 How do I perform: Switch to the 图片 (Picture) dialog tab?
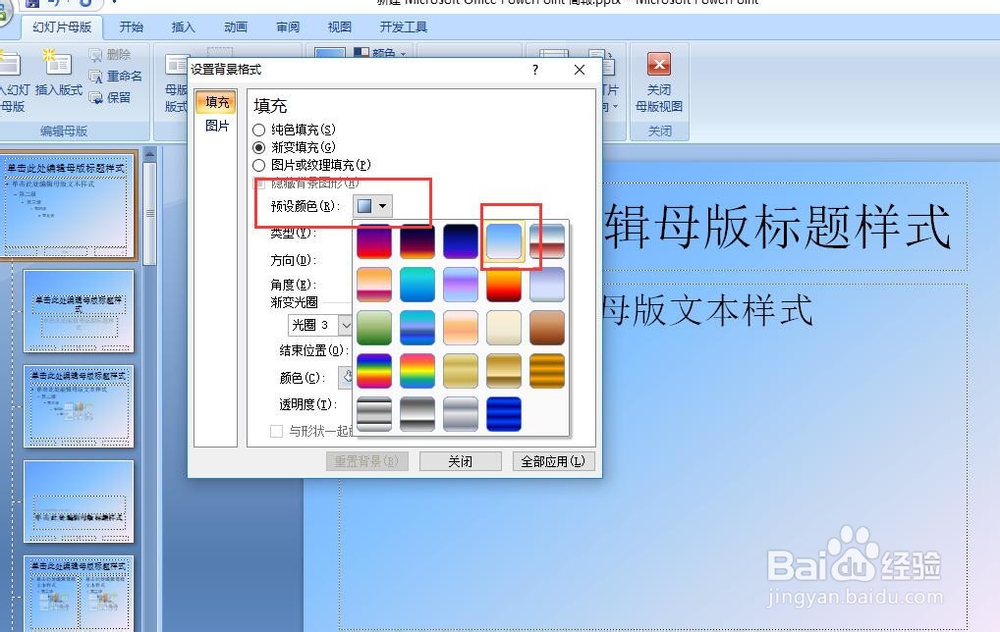coord(217,127)
